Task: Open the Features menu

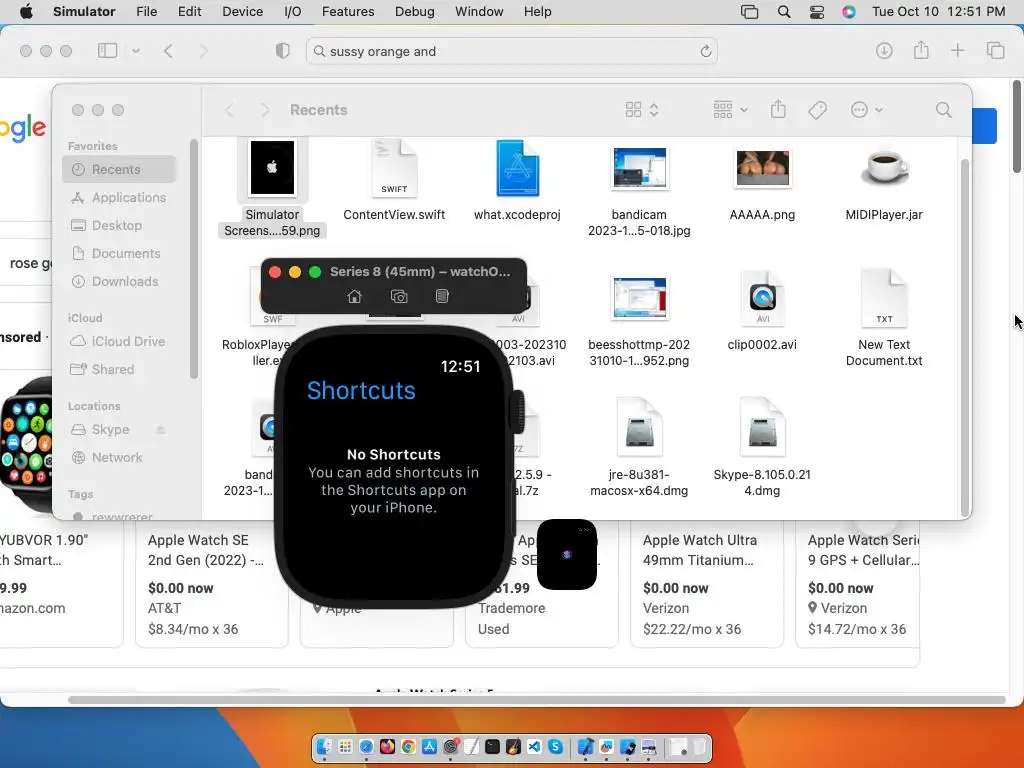Action: (x=348, y=12)
